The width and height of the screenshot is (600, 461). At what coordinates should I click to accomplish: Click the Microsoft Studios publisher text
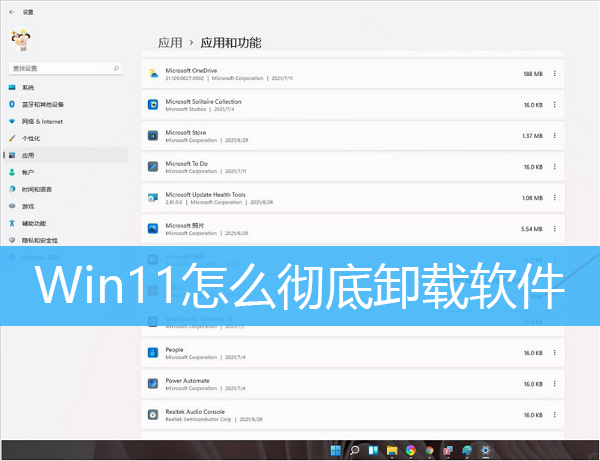[186, 109]
